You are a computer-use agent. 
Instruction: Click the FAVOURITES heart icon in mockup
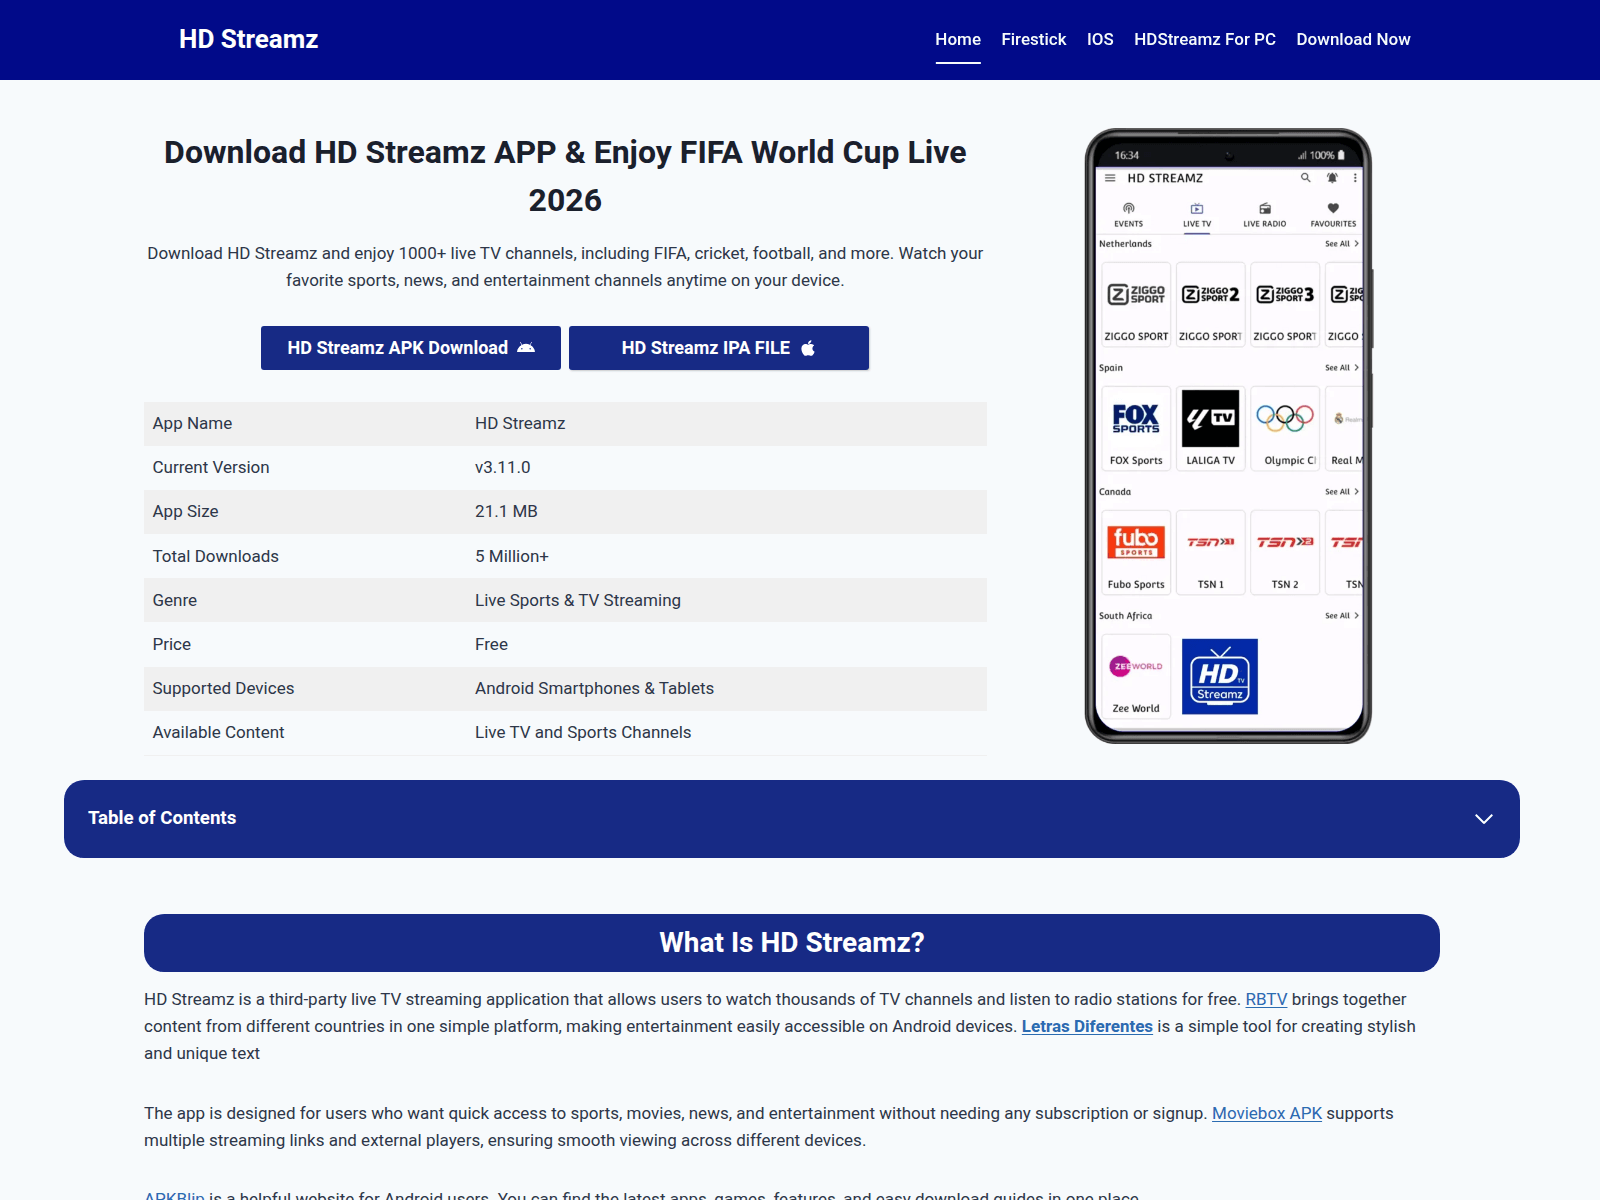pos(1333,209)
